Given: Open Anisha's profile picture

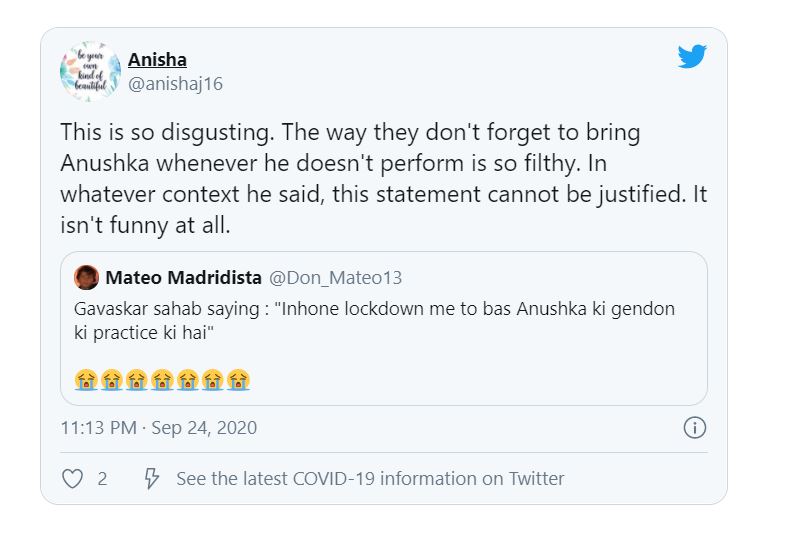Looking at the screenshot, I should click(x=90, y=71).
